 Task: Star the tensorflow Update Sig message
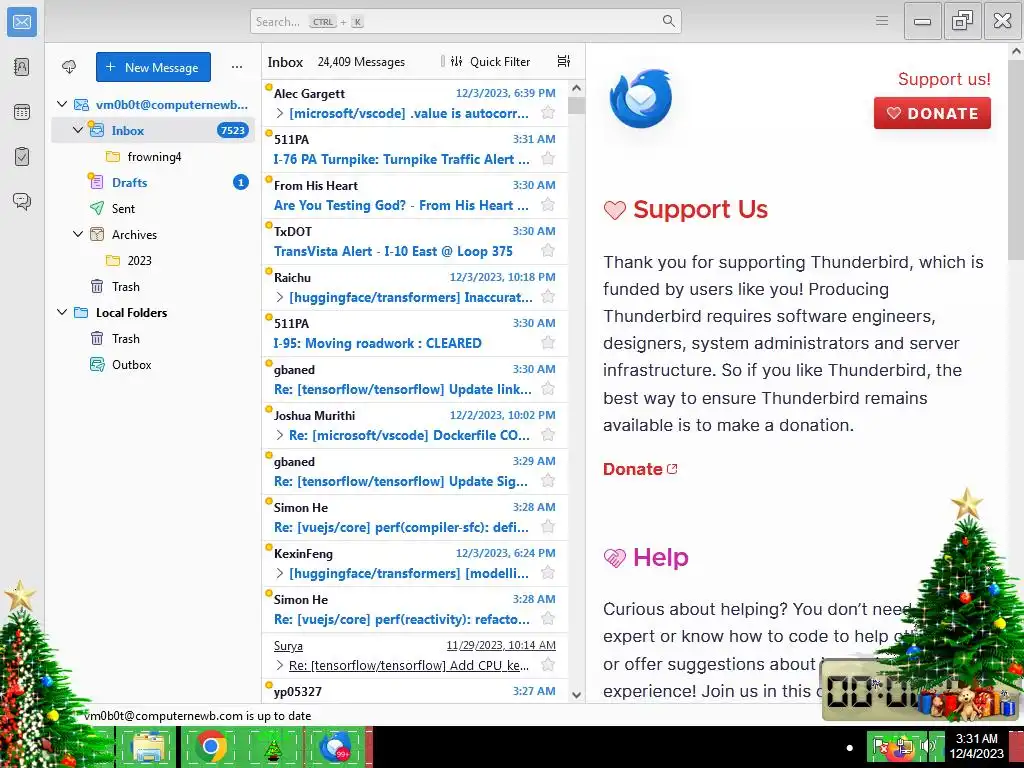click(x=548, y=481)
